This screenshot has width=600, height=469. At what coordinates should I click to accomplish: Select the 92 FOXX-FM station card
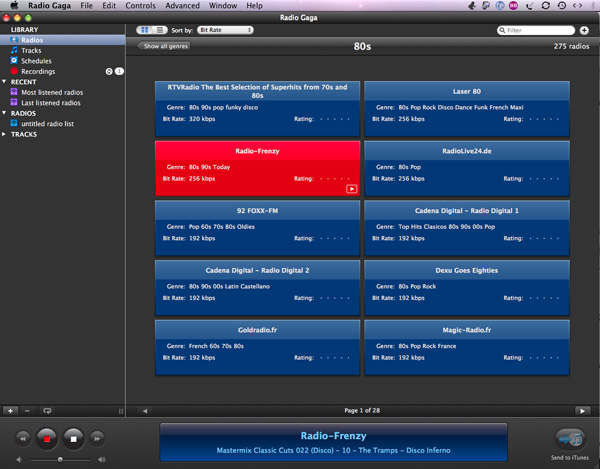point(258,228)
